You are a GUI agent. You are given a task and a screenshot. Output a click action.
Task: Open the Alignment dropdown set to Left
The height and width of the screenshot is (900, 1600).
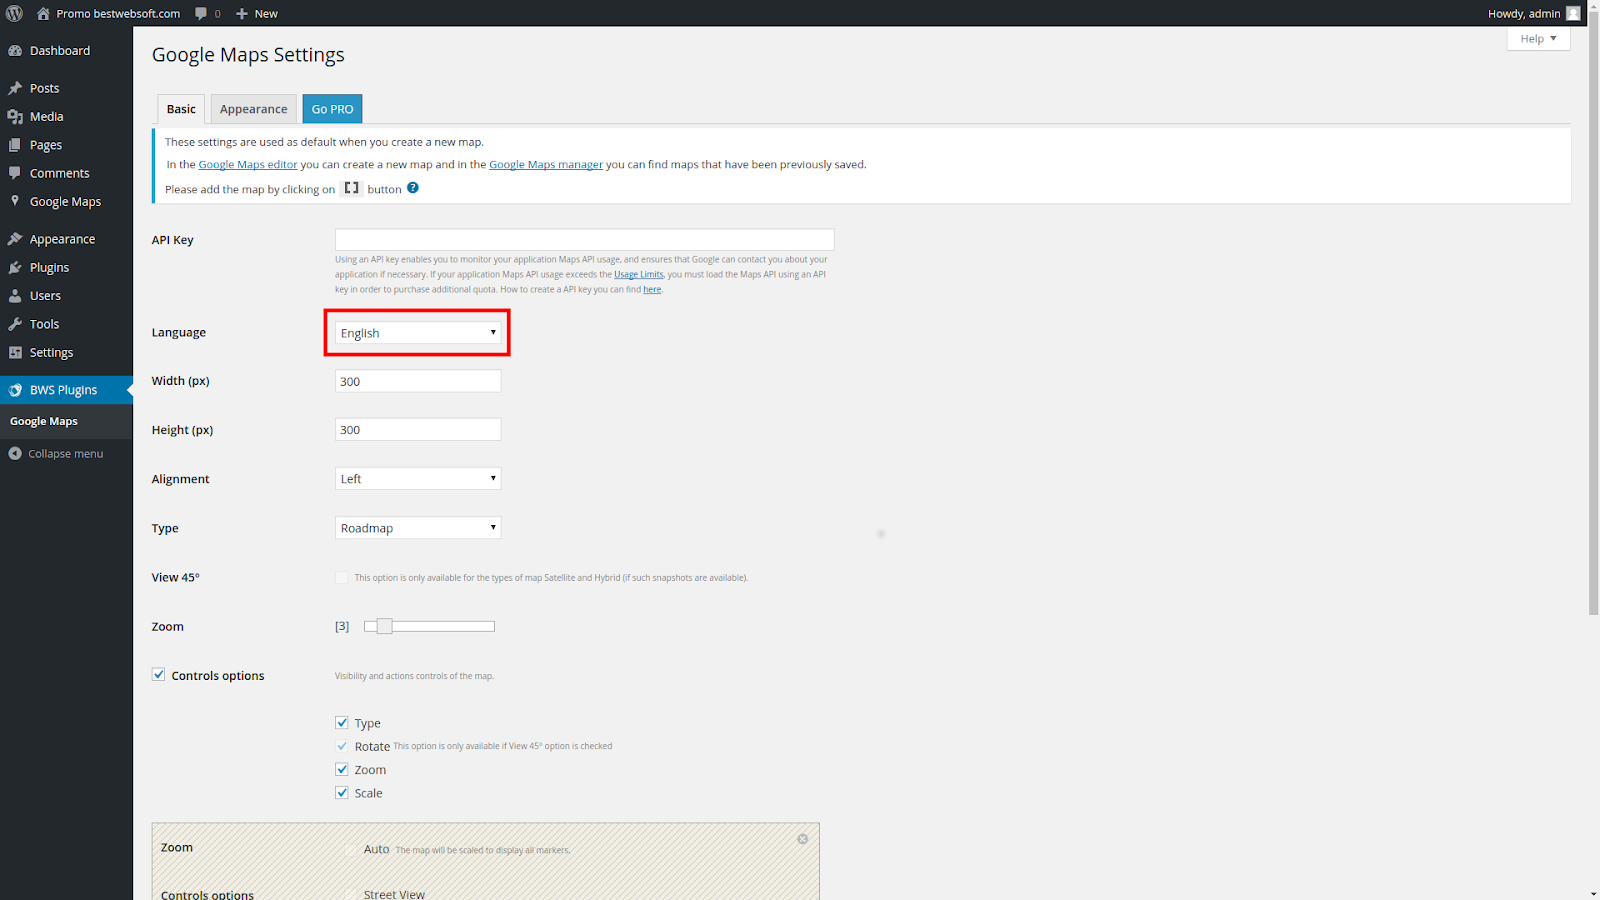[418, 479]
